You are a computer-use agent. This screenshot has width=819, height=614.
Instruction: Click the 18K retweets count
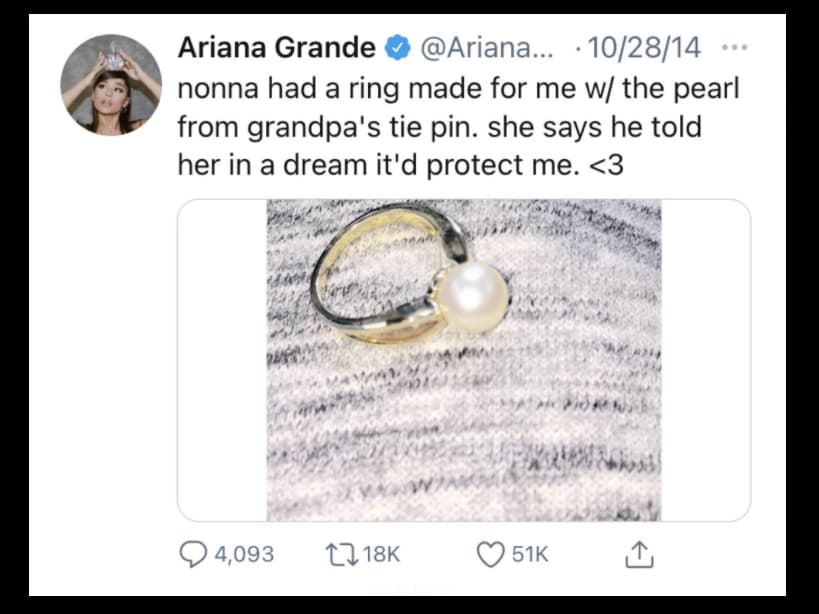pyautogui.click(x=380, y=554)
